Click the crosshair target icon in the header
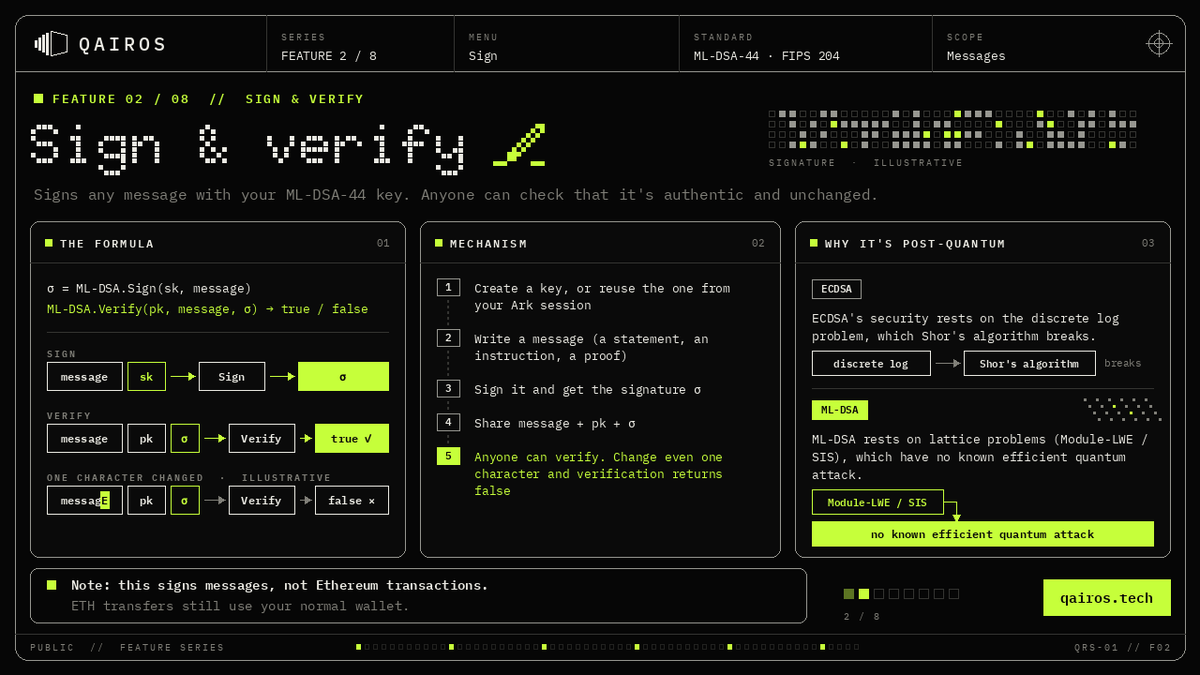 click(x=1158, y=43)
